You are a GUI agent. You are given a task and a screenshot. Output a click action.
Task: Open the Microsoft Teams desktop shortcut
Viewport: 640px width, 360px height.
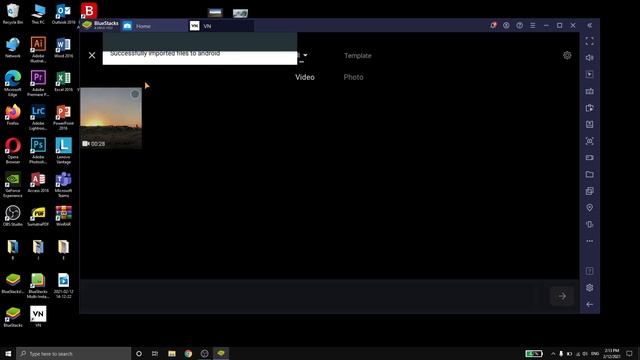tap(63, 184)
